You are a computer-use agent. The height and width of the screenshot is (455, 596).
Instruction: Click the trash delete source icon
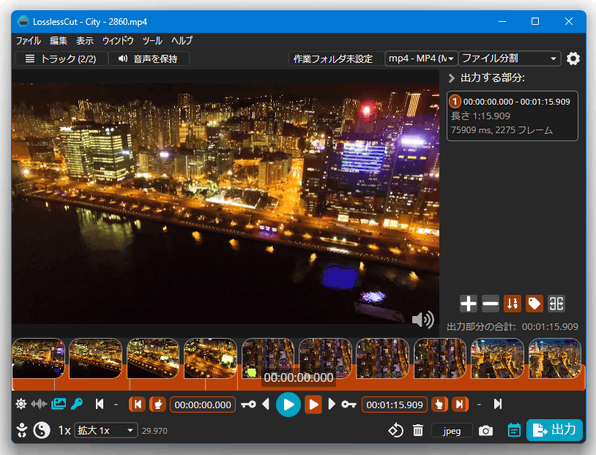tap(418, 430)
